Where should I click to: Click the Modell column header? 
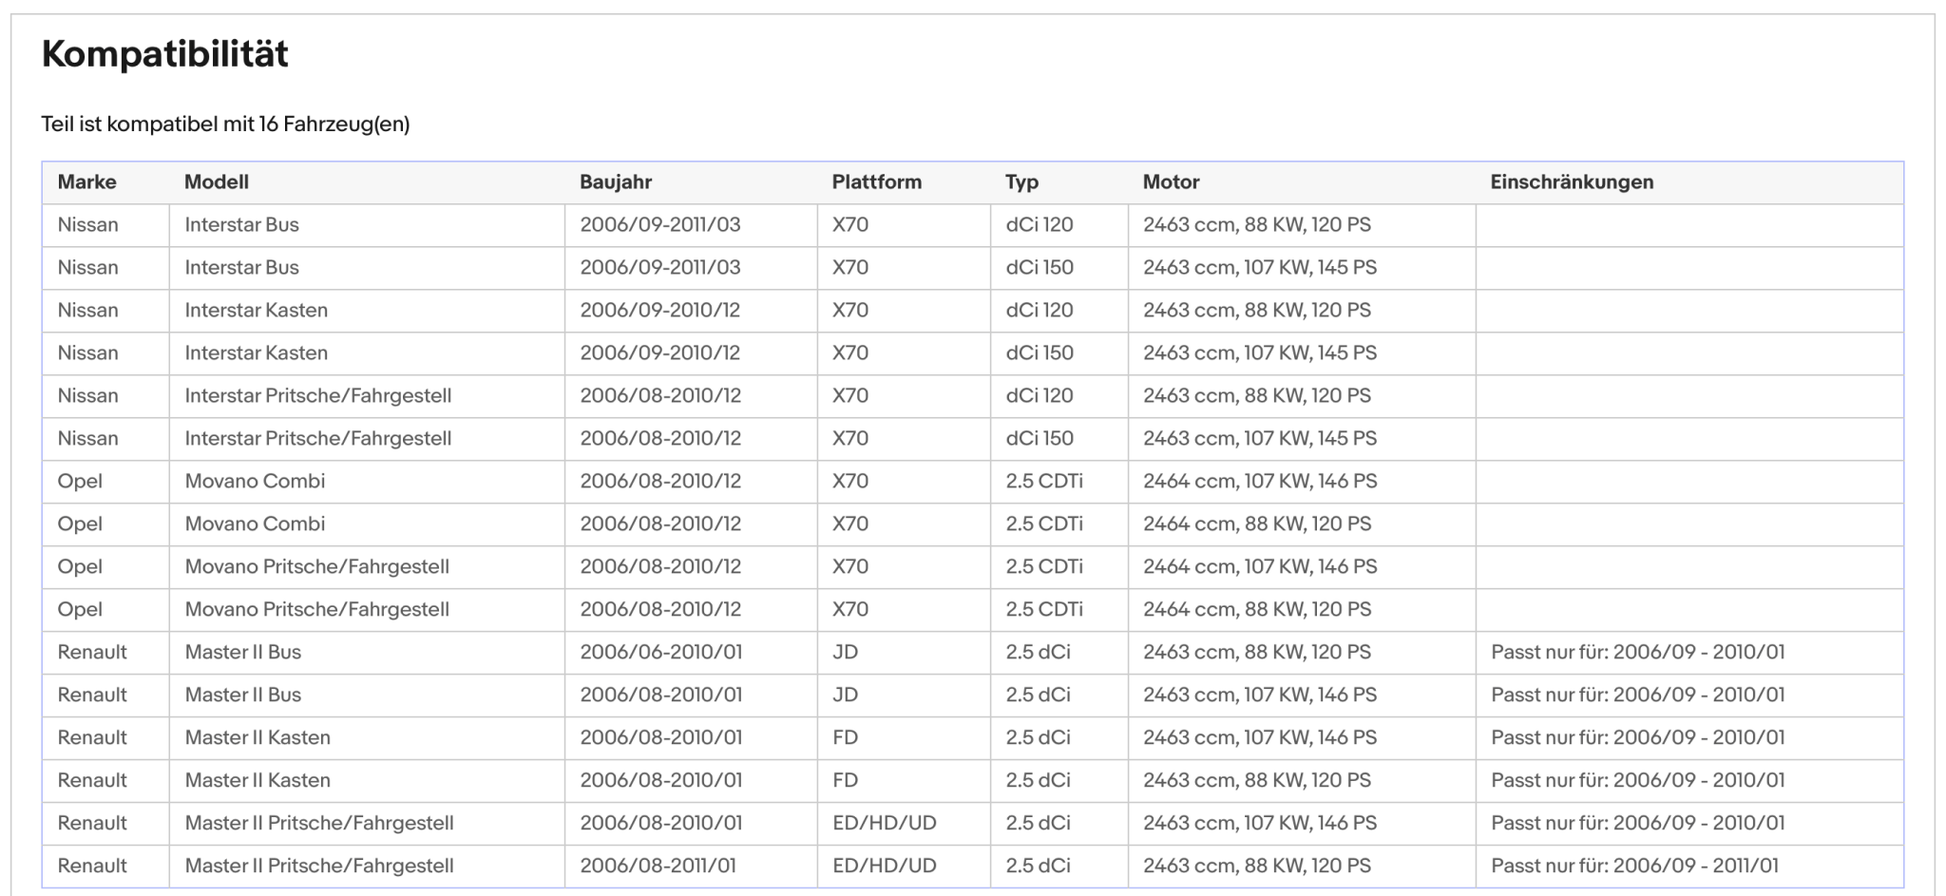[x=216, y=182]
